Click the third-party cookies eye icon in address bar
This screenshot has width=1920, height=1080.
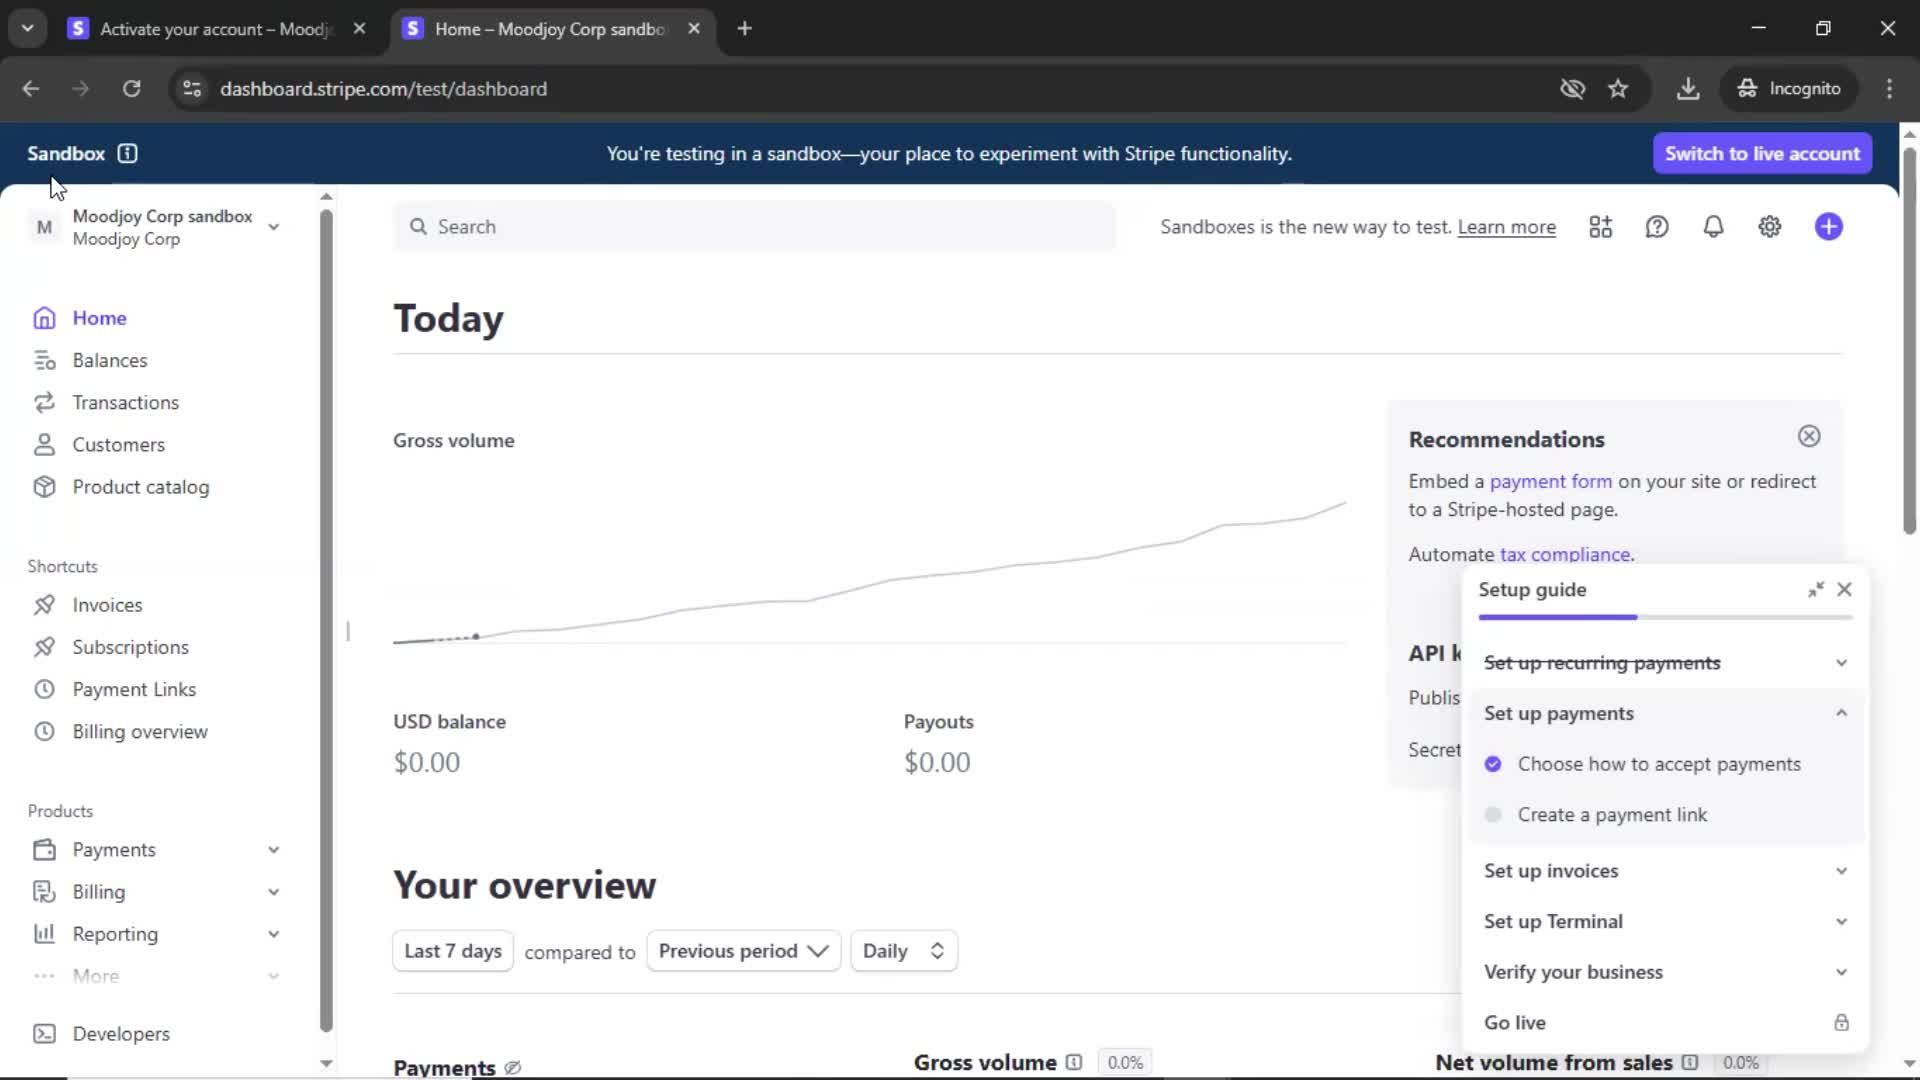coord(1572,89)
